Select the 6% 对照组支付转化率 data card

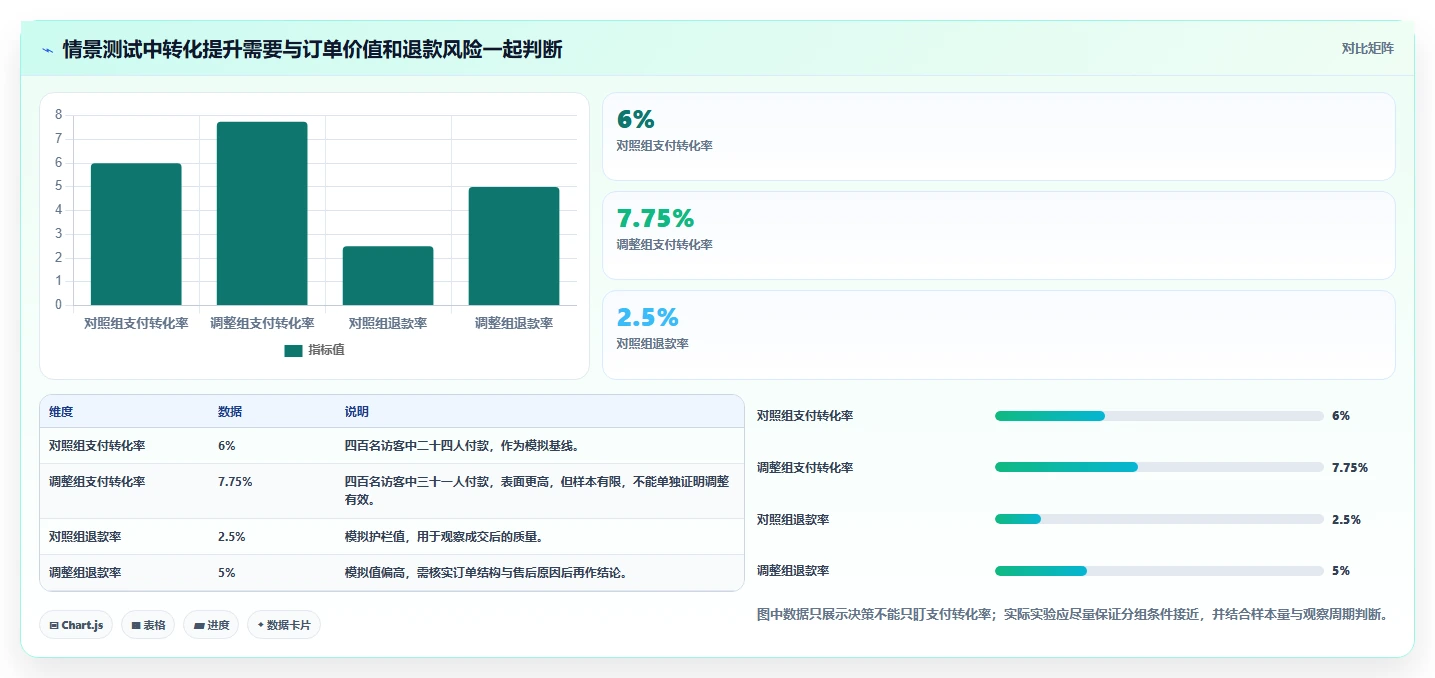[998, 136]
